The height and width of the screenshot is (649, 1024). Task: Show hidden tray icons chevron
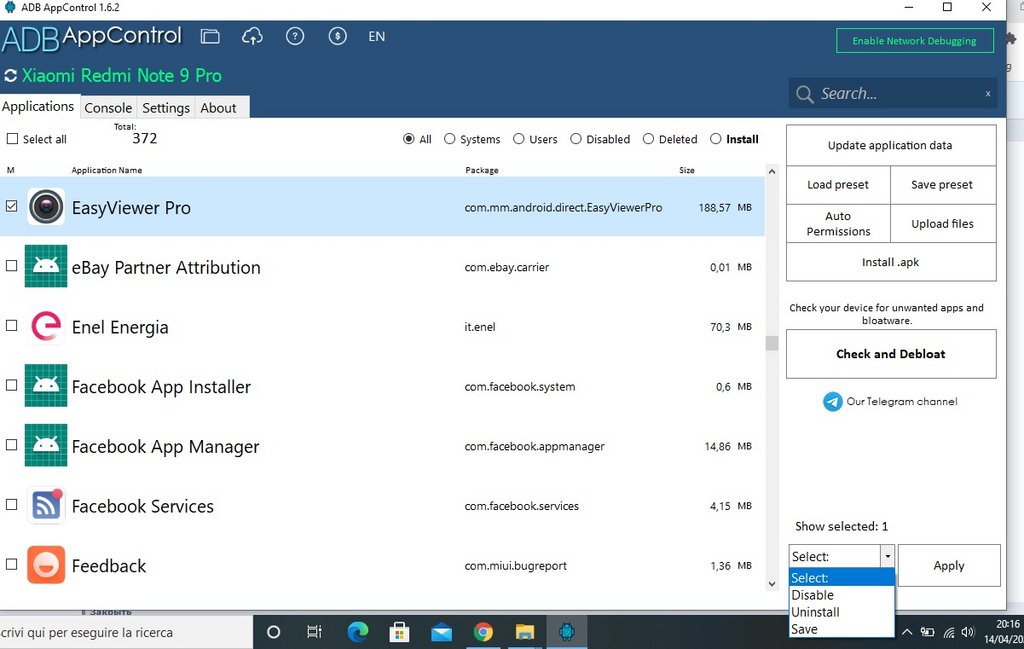[906, 632]
